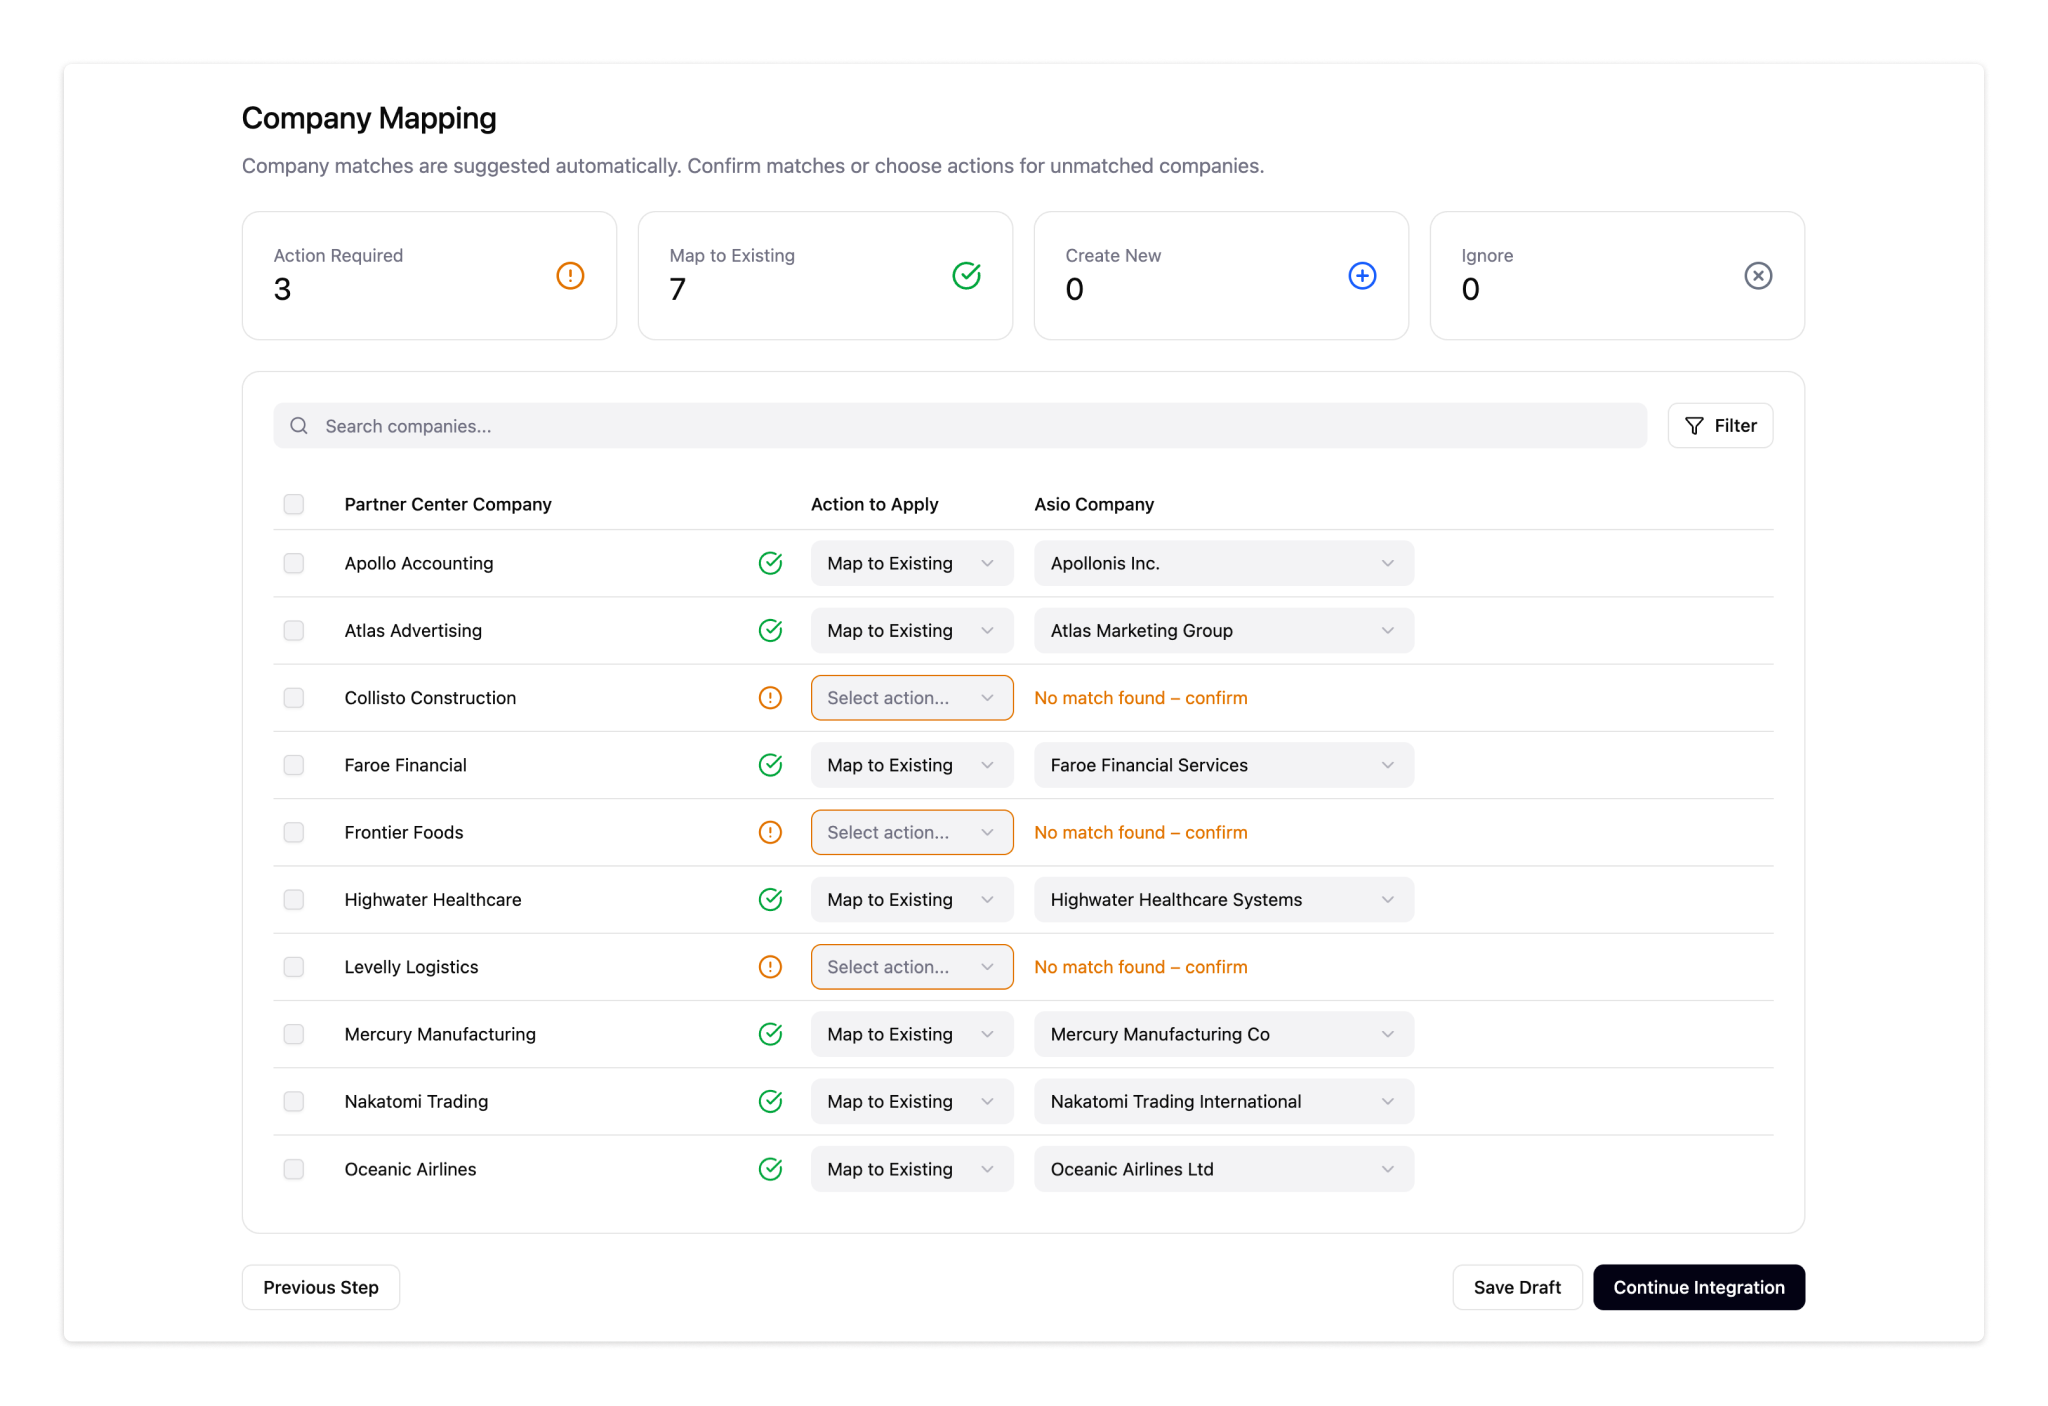Select the Map to Existing summary card
This screenshot has width=2048, height=1406.
(825, 275)
